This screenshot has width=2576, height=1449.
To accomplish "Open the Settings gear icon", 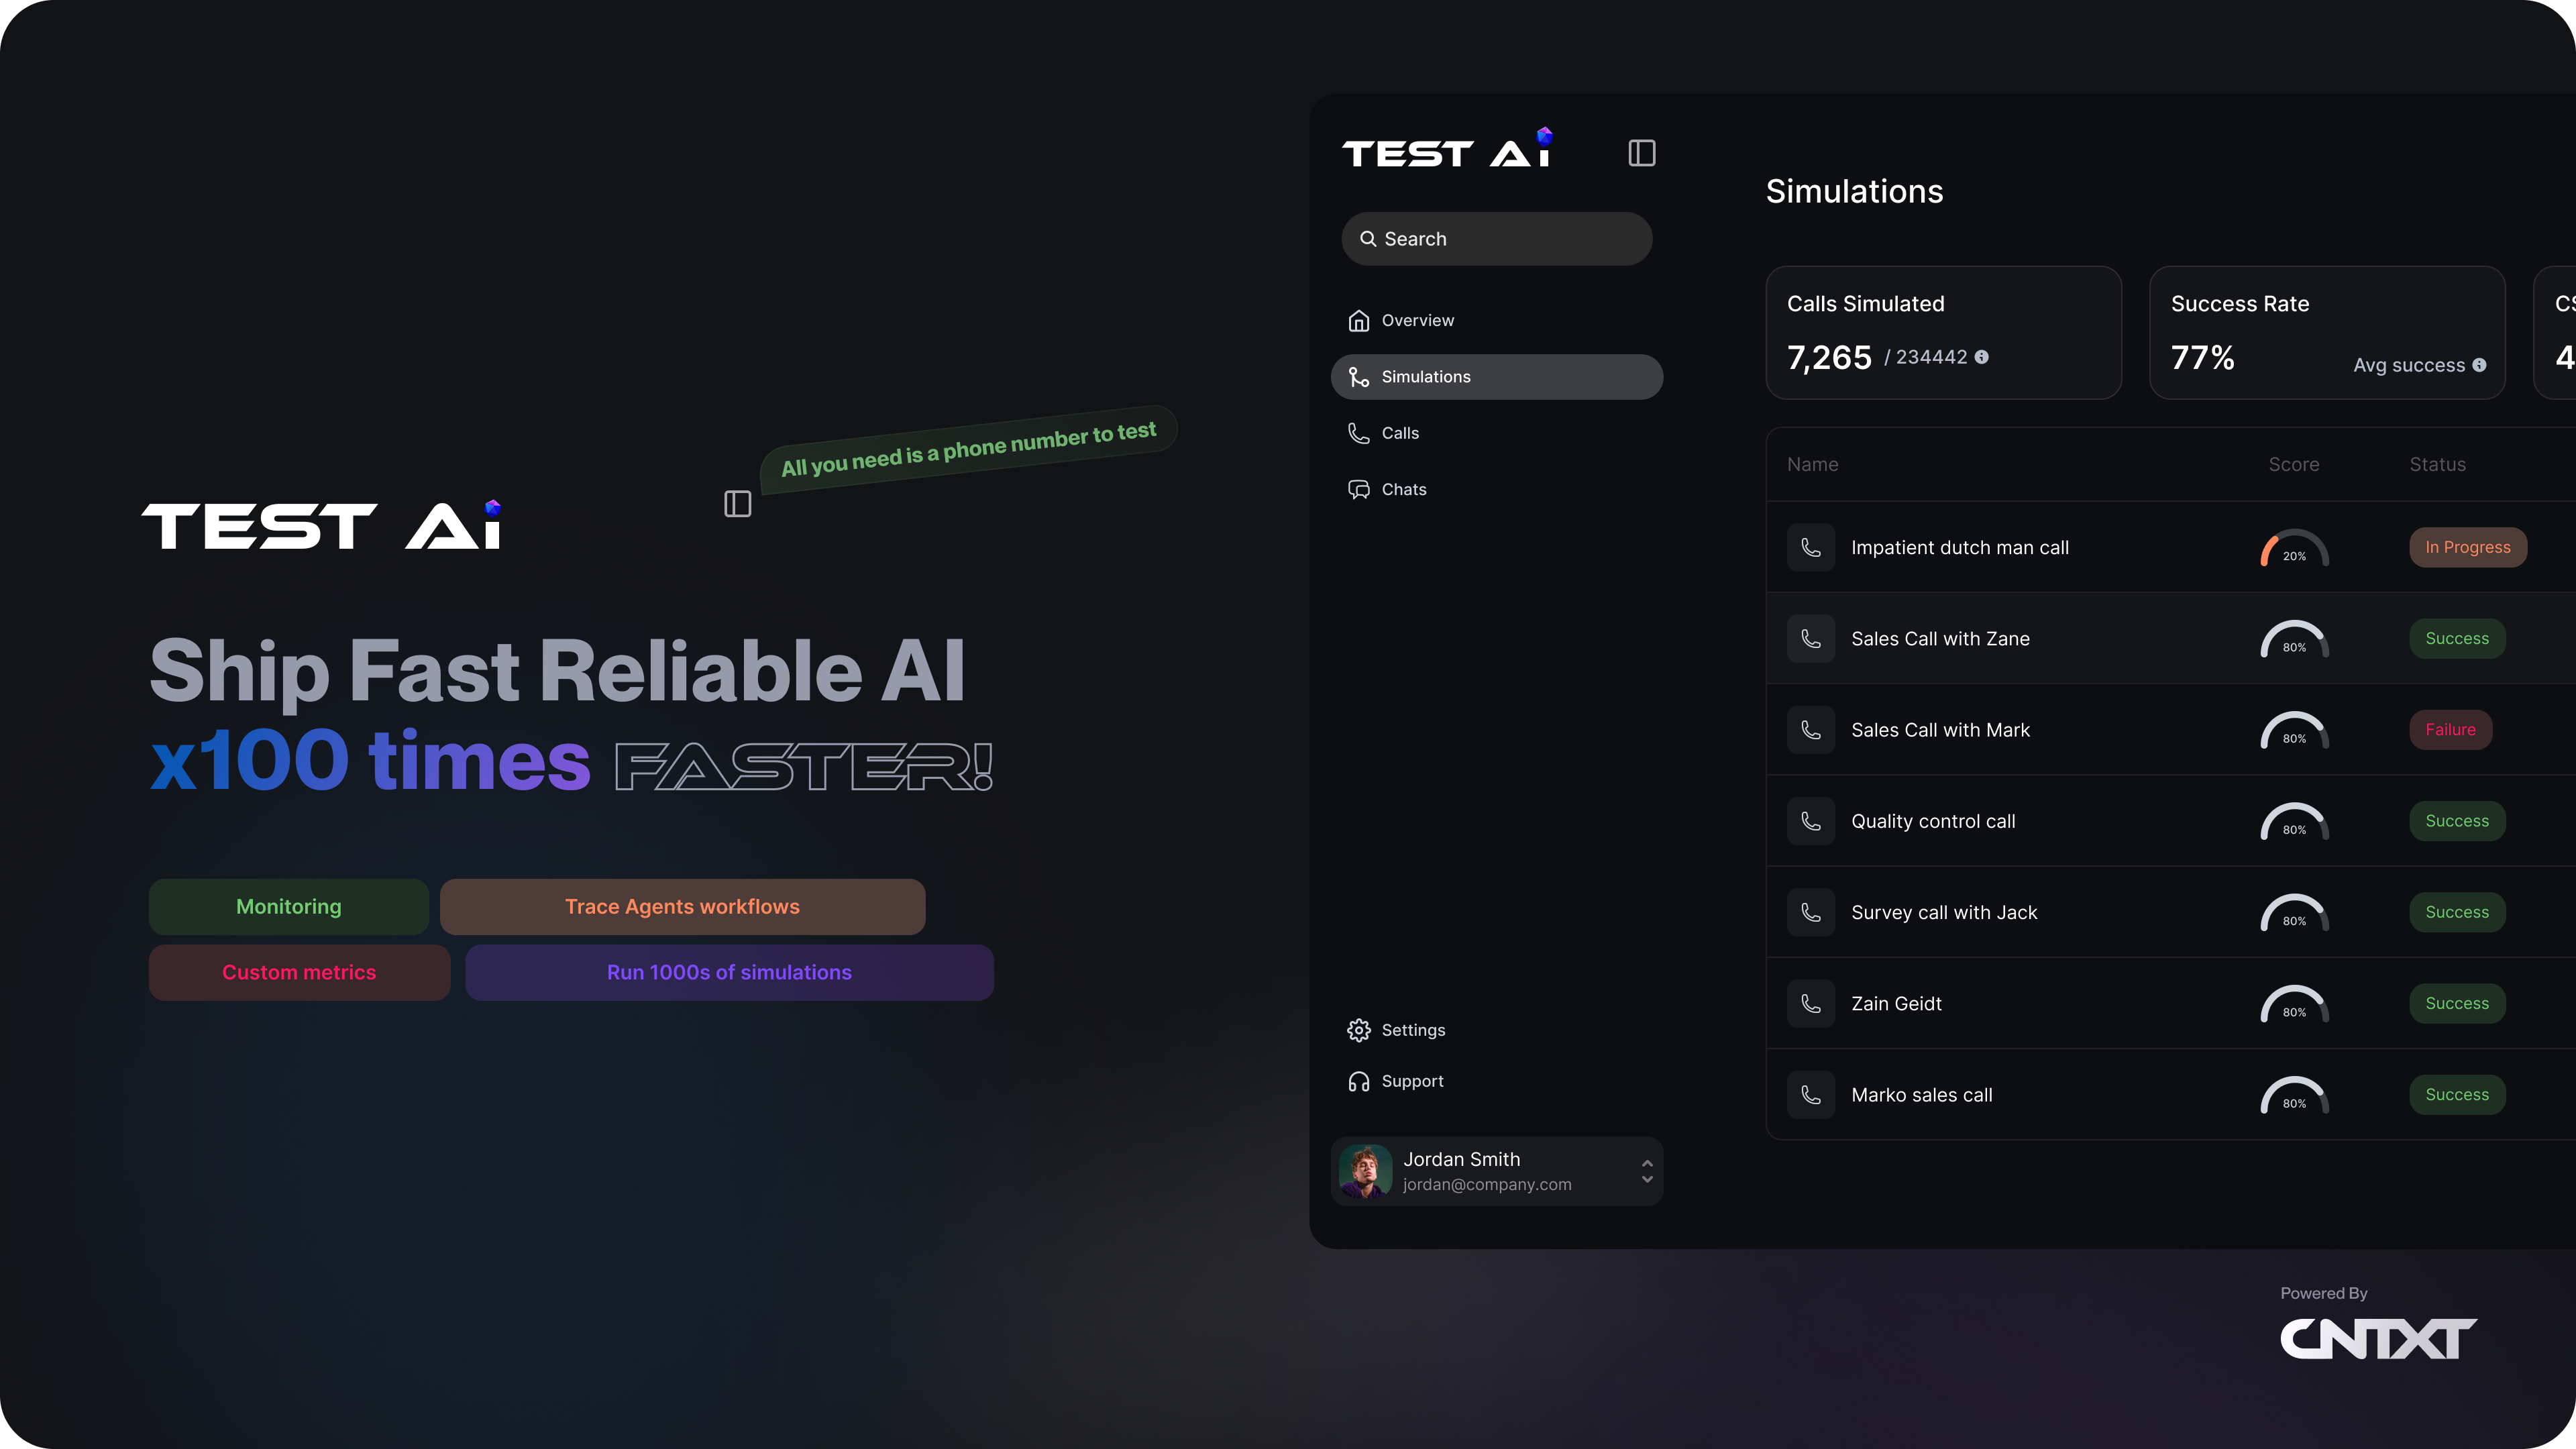I will coord(1359,1030).
